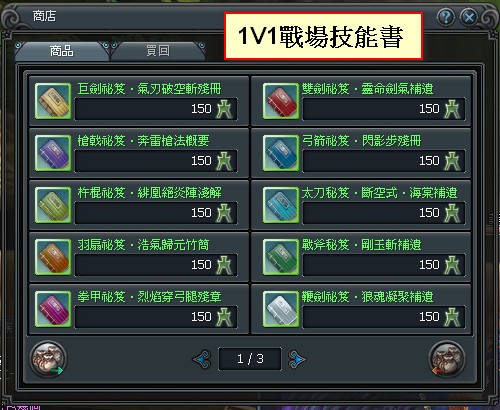Close the 商店 window
Screen dimensions: 500x410
469,17
